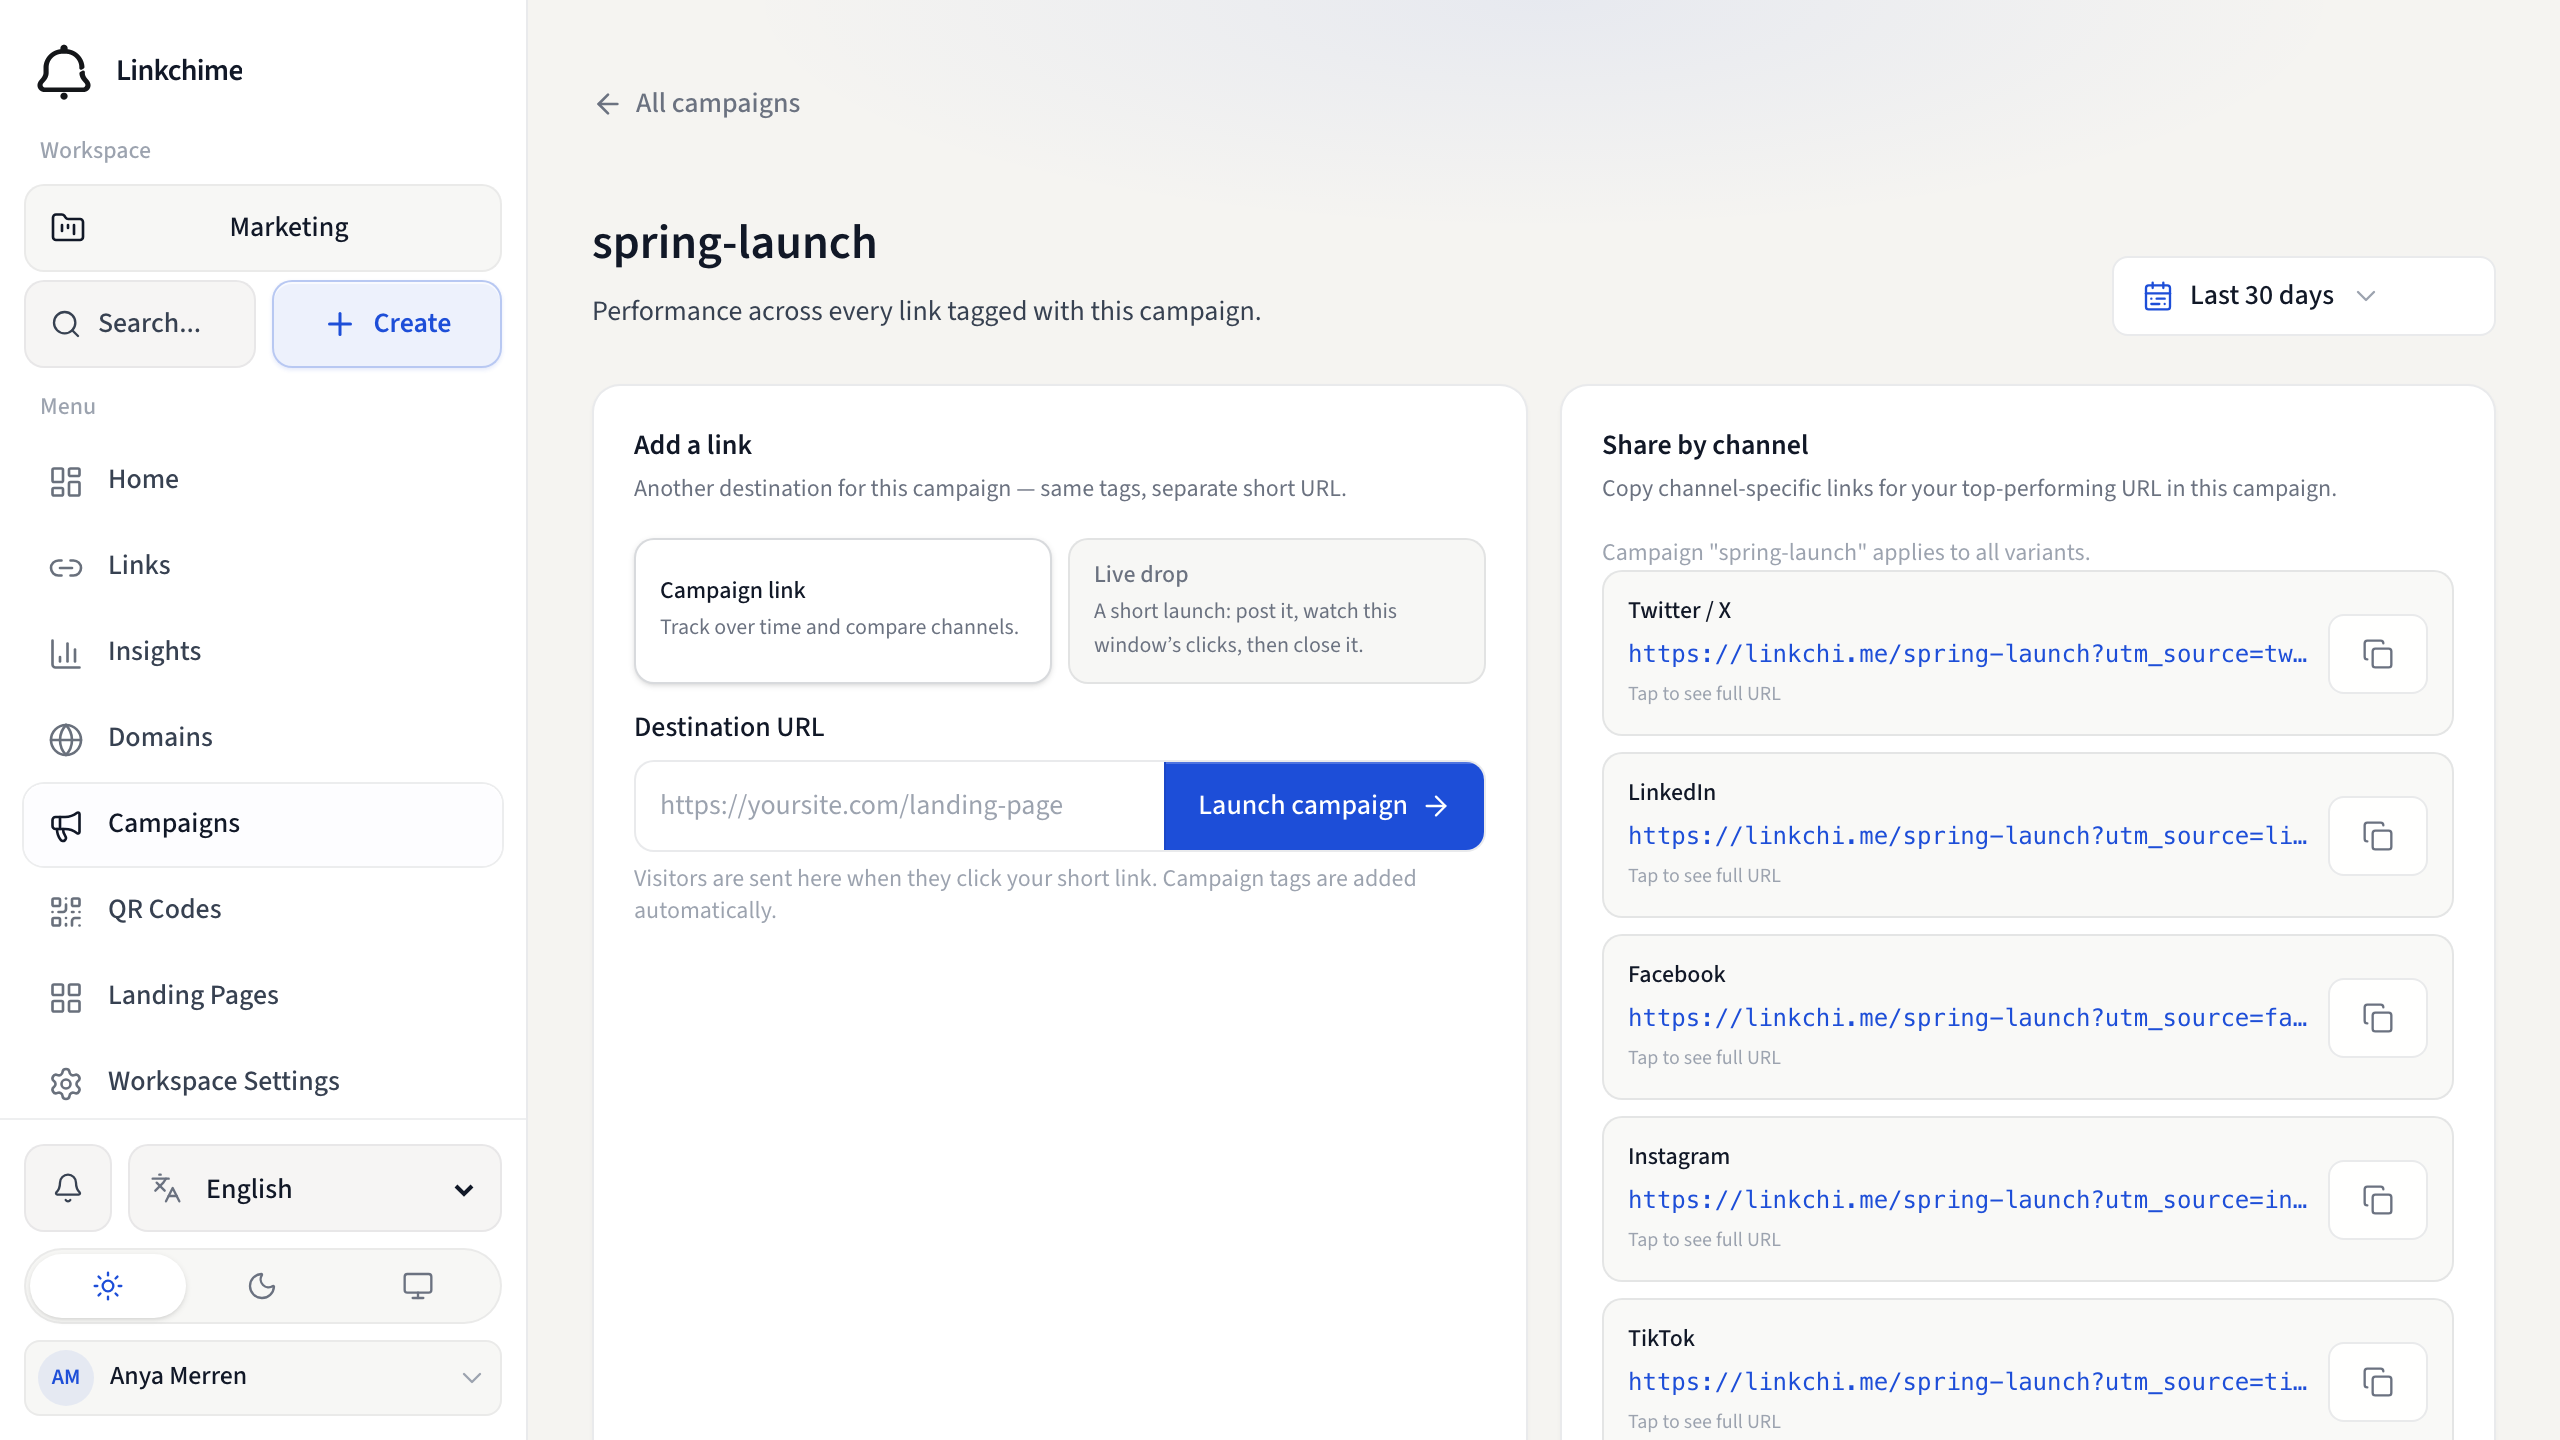This screenshot has height=1440, width=2560.
Task: Open notifications bell button
Action: pyautogui.click(x=68, y=1188)
